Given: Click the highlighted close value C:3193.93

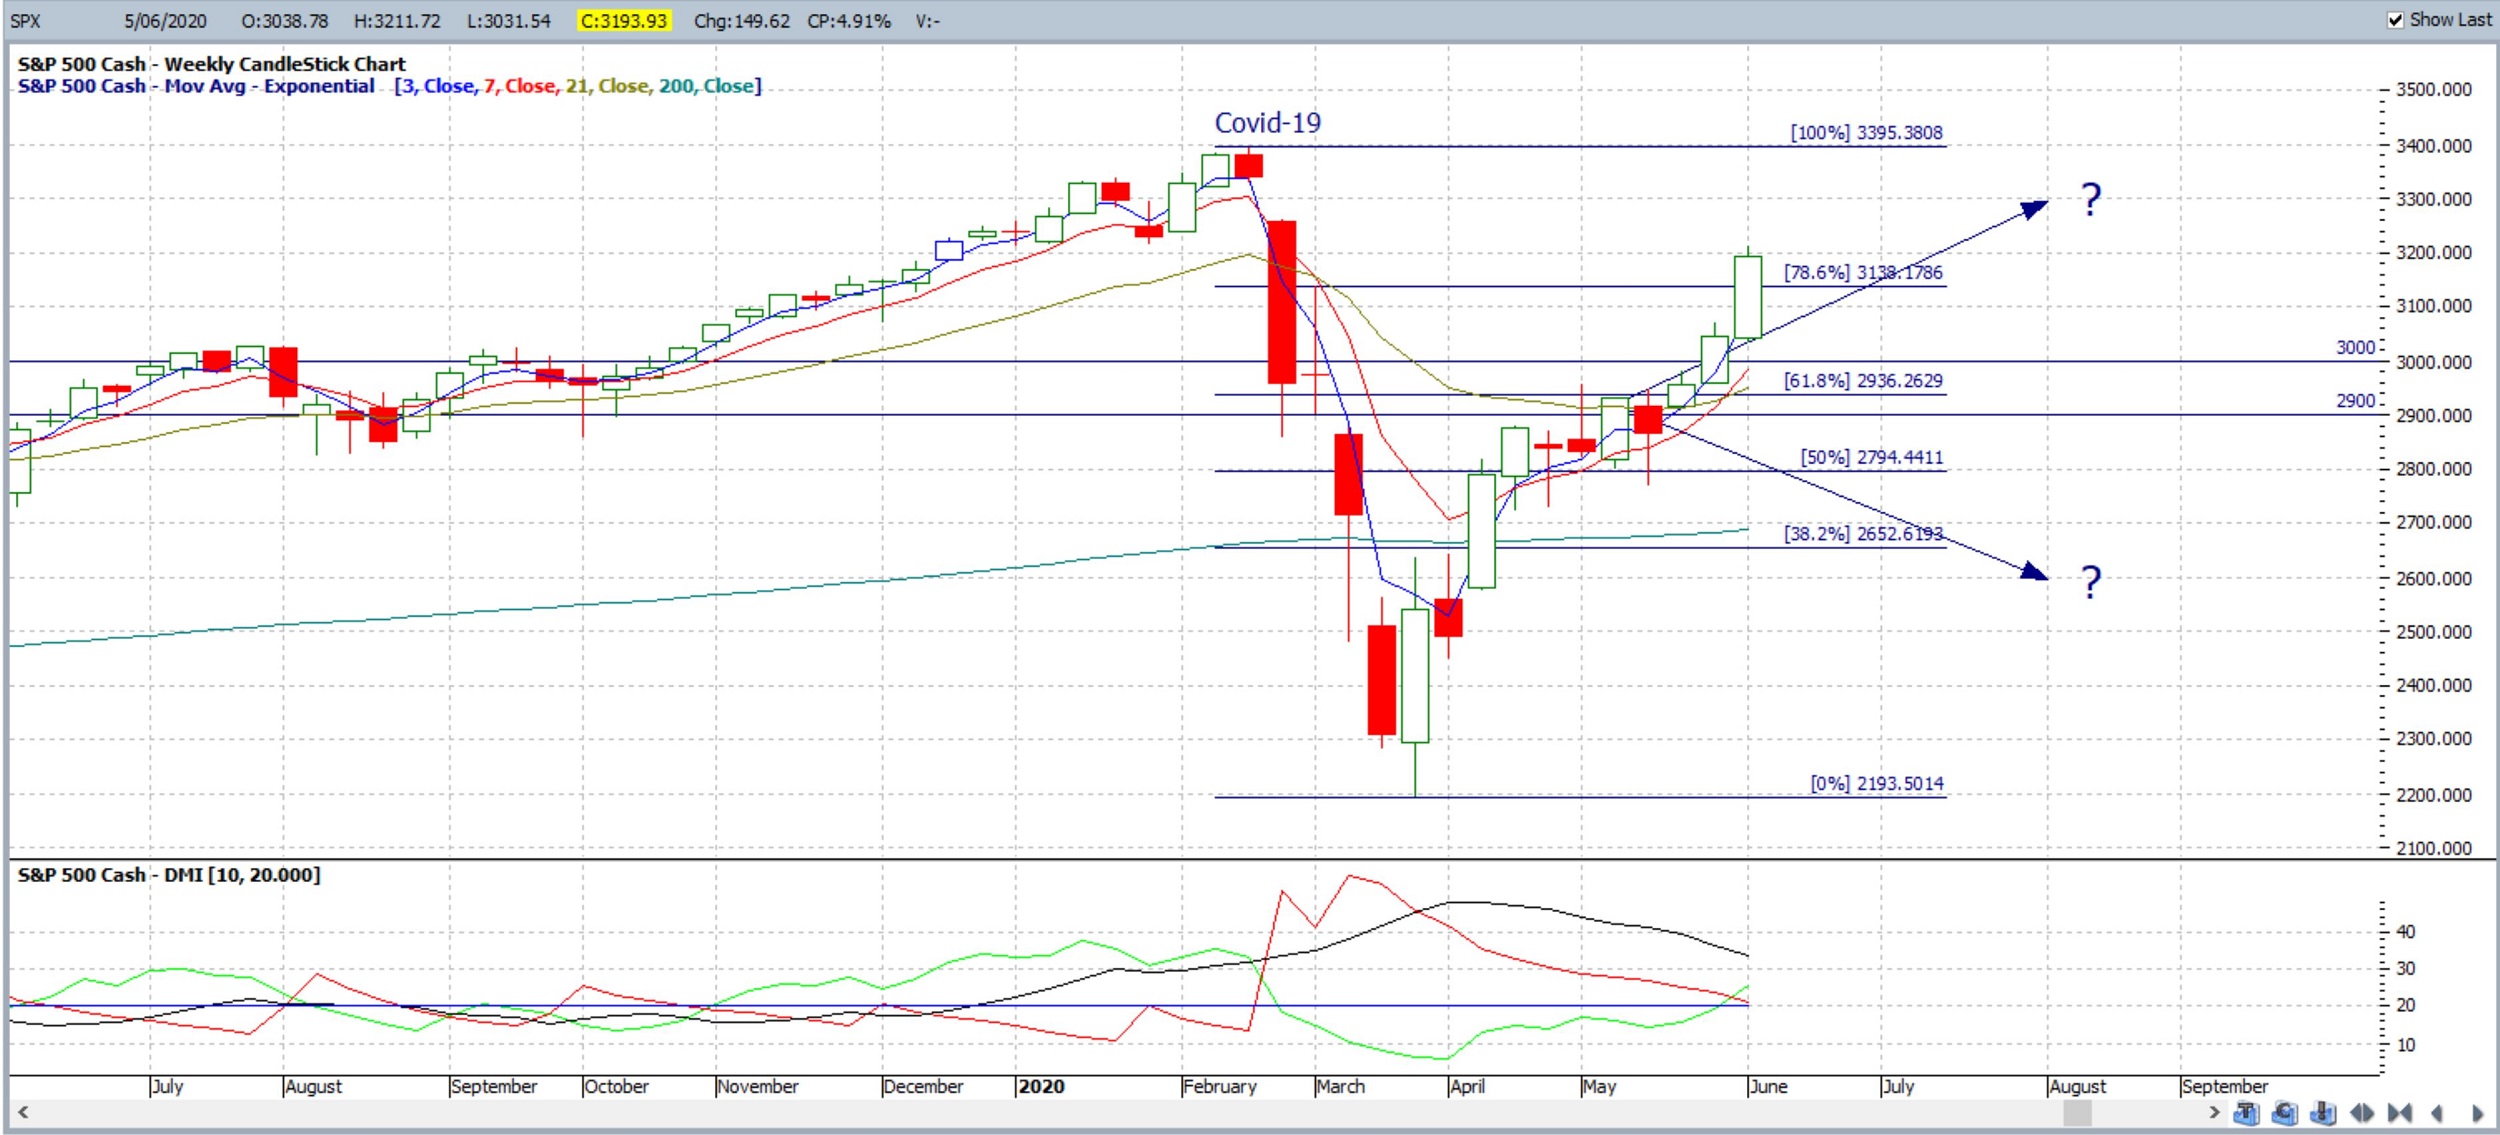Looking at the screenshot, I should [x=623, y=21].
